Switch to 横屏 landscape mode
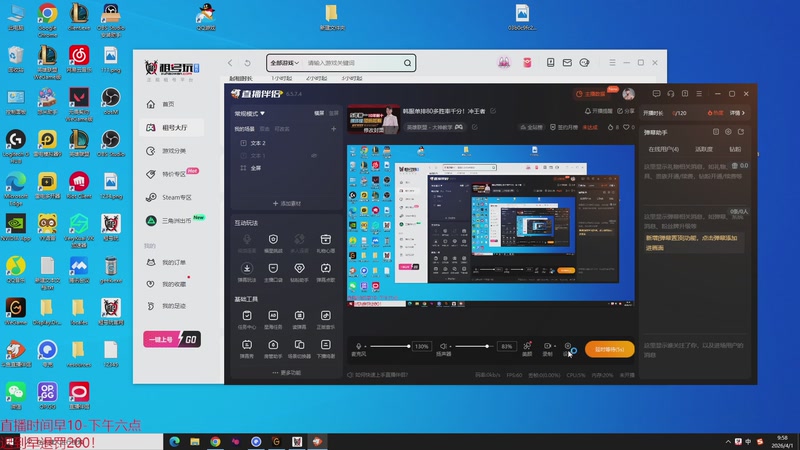This screenshot has height=450, width=800. tap(319, 113)
